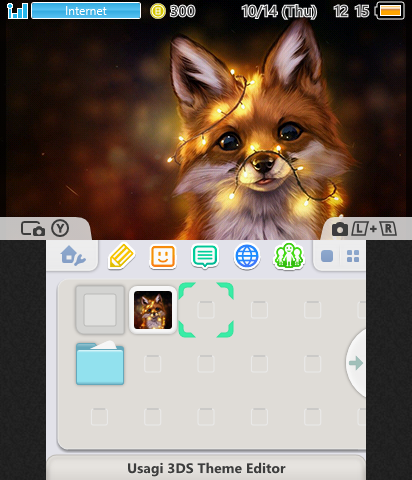This screenshot has width=412, height=480.
Task: Click the 300 play coin count
Action: [182, 11]
